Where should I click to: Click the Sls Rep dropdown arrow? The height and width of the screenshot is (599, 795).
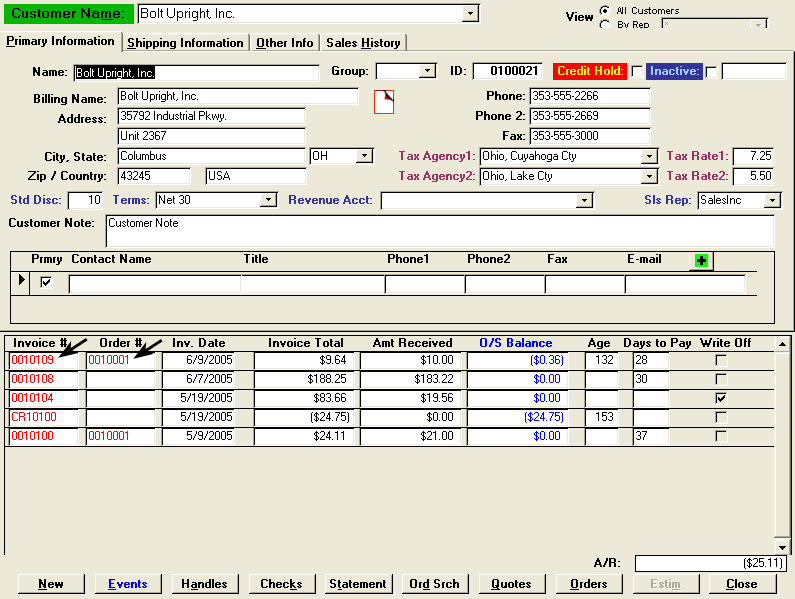pyautogui.click(x=771, y=201)
